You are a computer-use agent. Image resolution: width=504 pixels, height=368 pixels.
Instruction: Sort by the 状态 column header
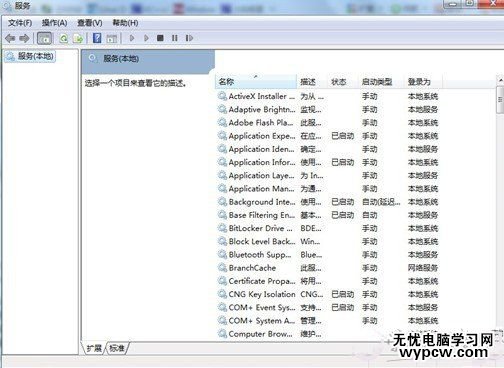pos(342,81)
